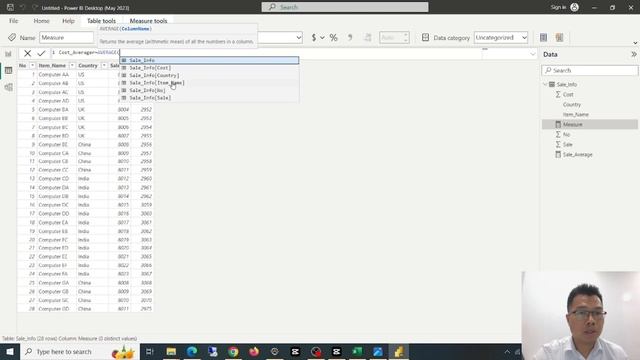Switch to Data (table) view in sidebar
640x360 pixels.
point(8,71)
